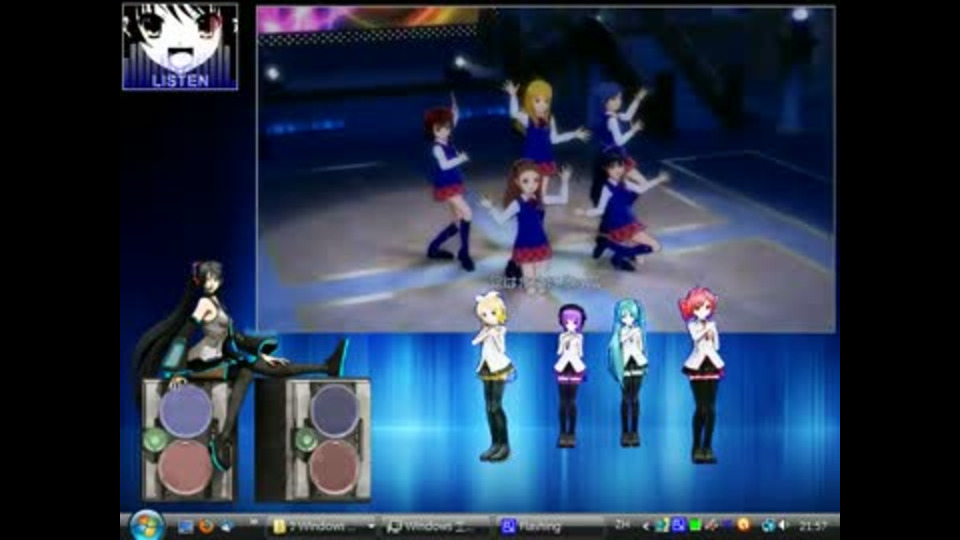Click the Show Desktop quick launch icon
The image size is (960, 540).
click(185, 526)
